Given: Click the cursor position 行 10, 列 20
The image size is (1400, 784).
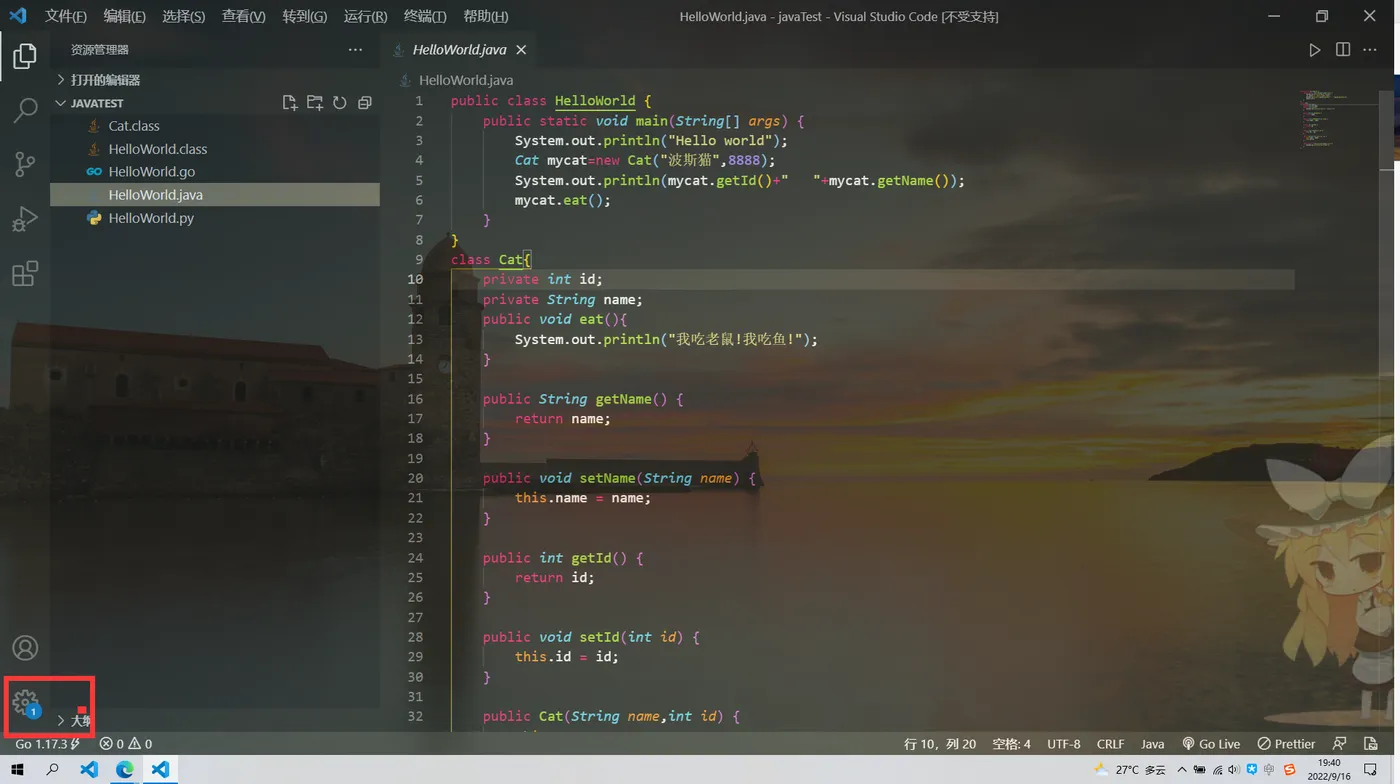Looking at the screenshot, I should 940,744.
